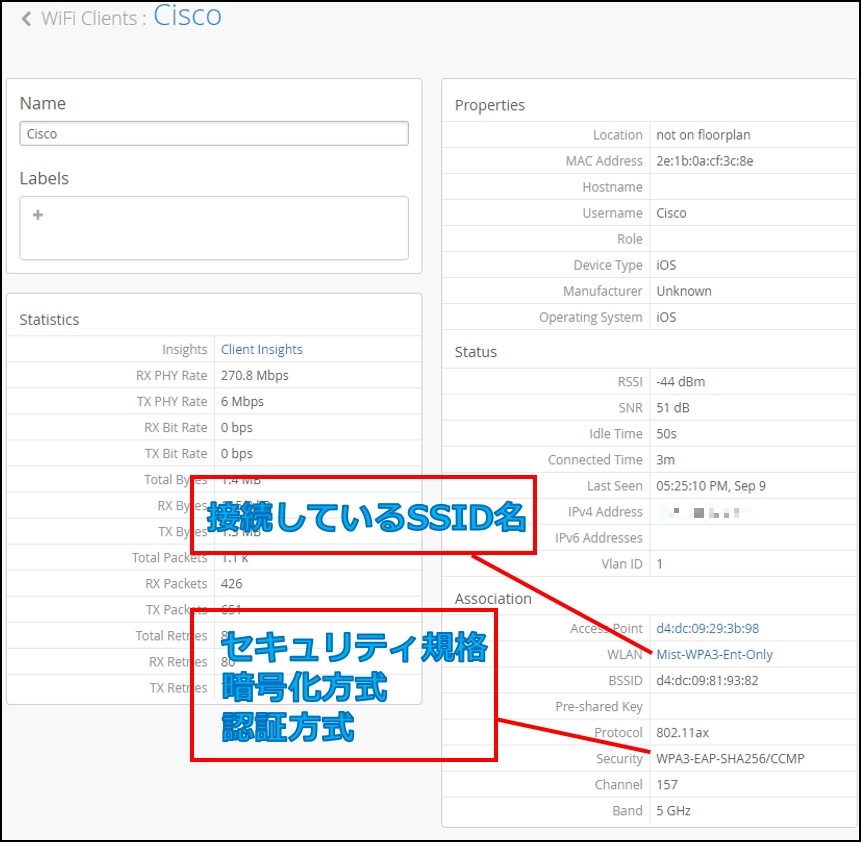Click the Pre-shared Key label

pos(599,706)
